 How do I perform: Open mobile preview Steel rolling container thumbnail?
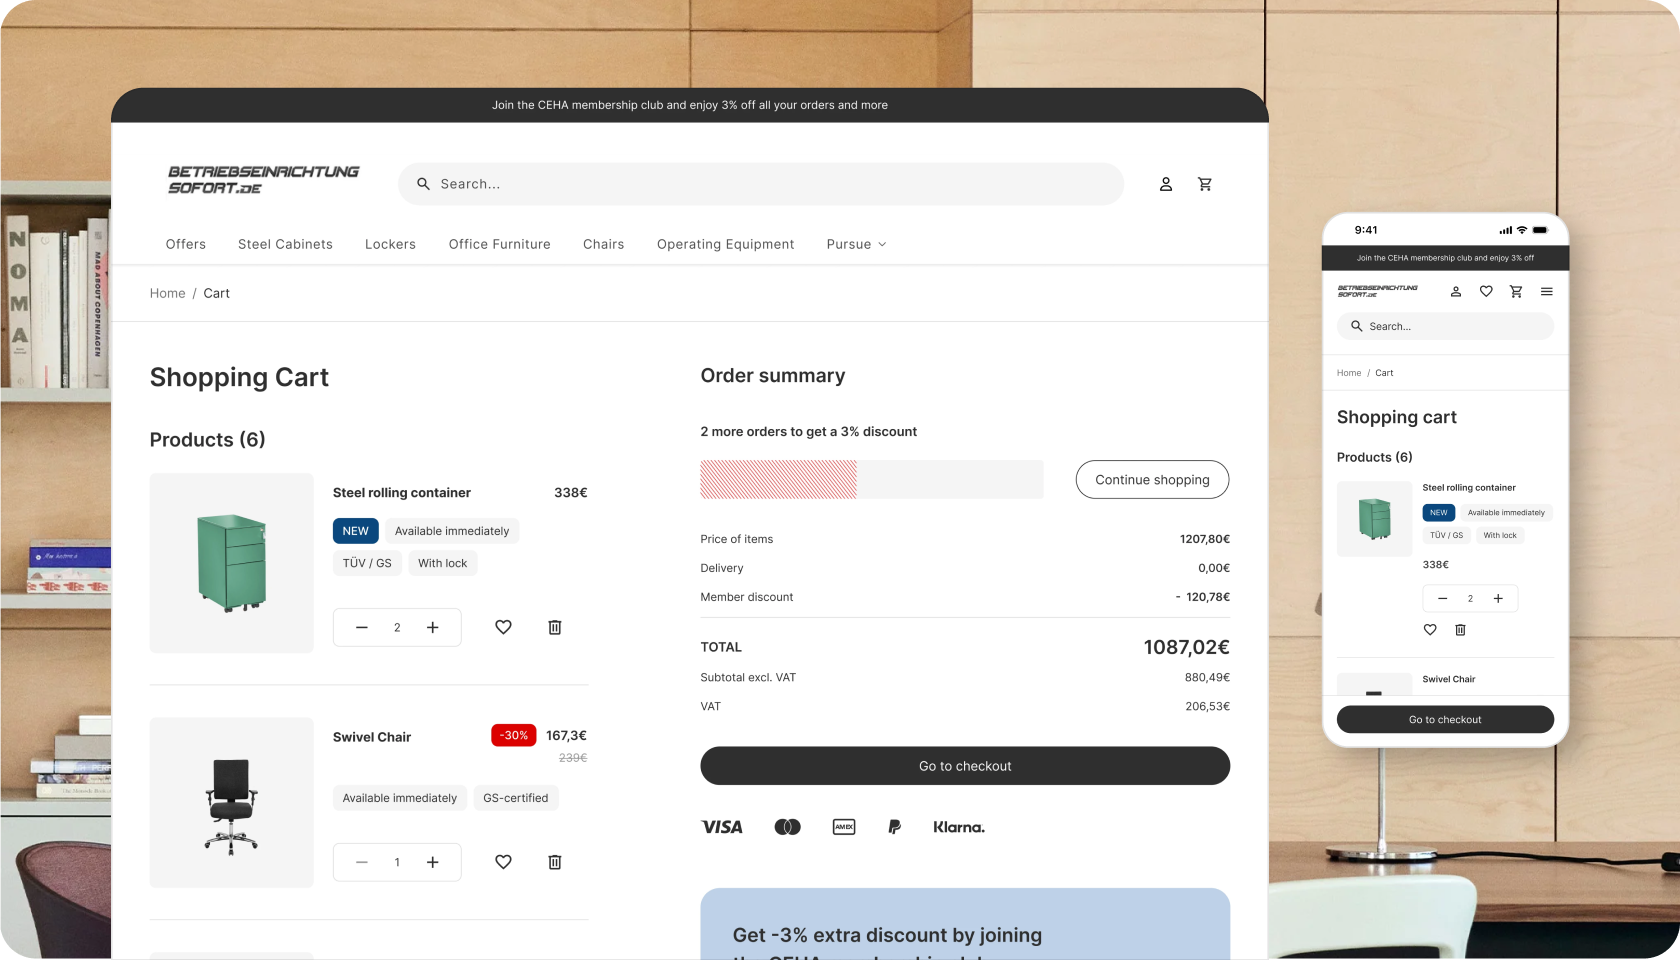(1374, 519)
